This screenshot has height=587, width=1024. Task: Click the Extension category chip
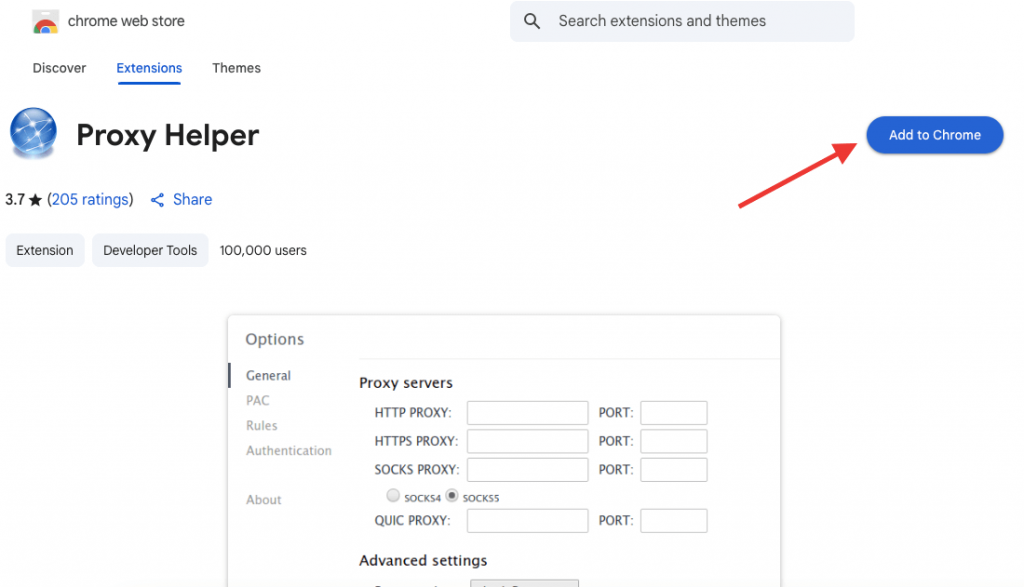(45, 250)
